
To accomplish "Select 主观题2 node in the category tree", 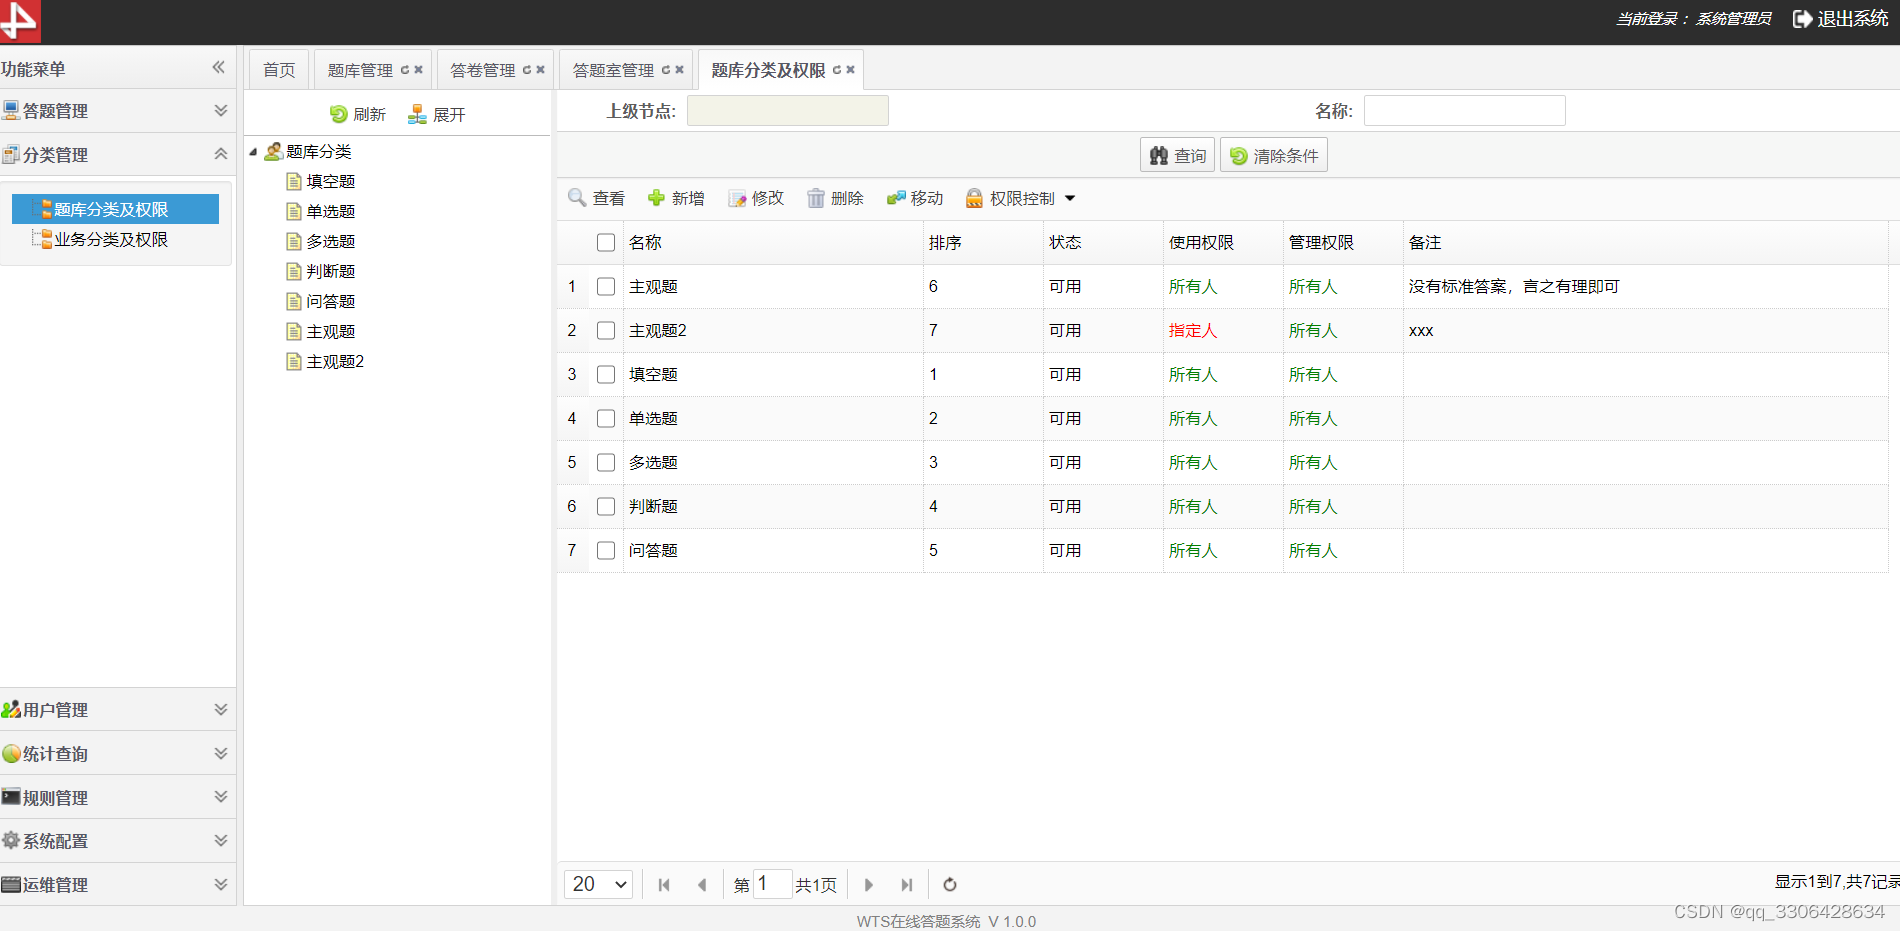I will tap(335, 361).
